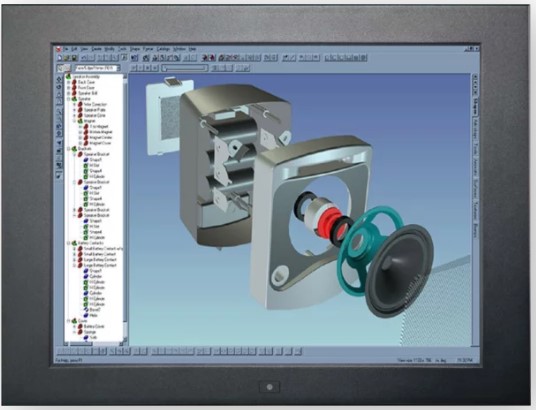Open the selection filter dropdown above the tree
The image size is (536, 410).
pyautogui.click(x=98, y=68)
